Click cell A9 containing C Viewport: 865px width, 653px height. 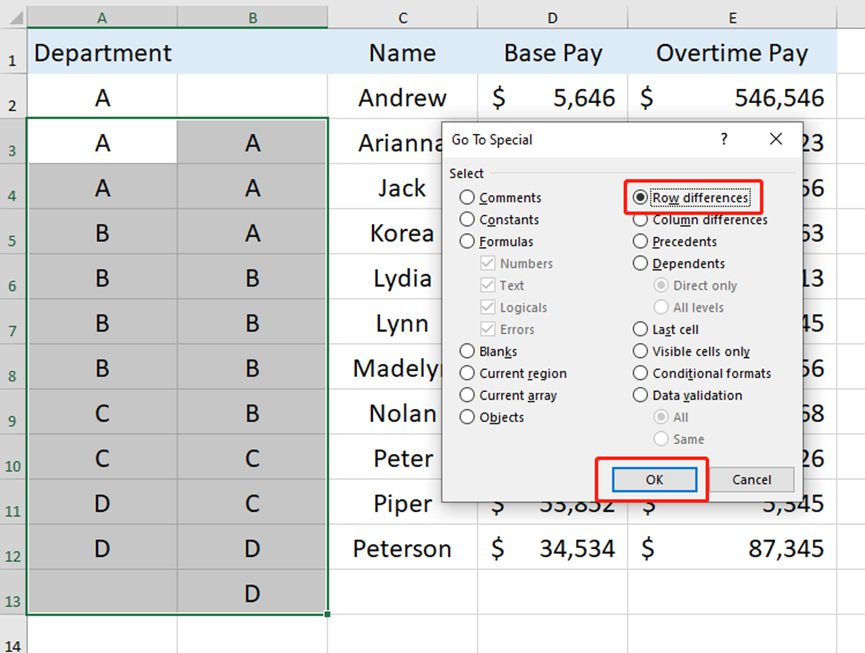pyautogui.click(x=102, y=412)
